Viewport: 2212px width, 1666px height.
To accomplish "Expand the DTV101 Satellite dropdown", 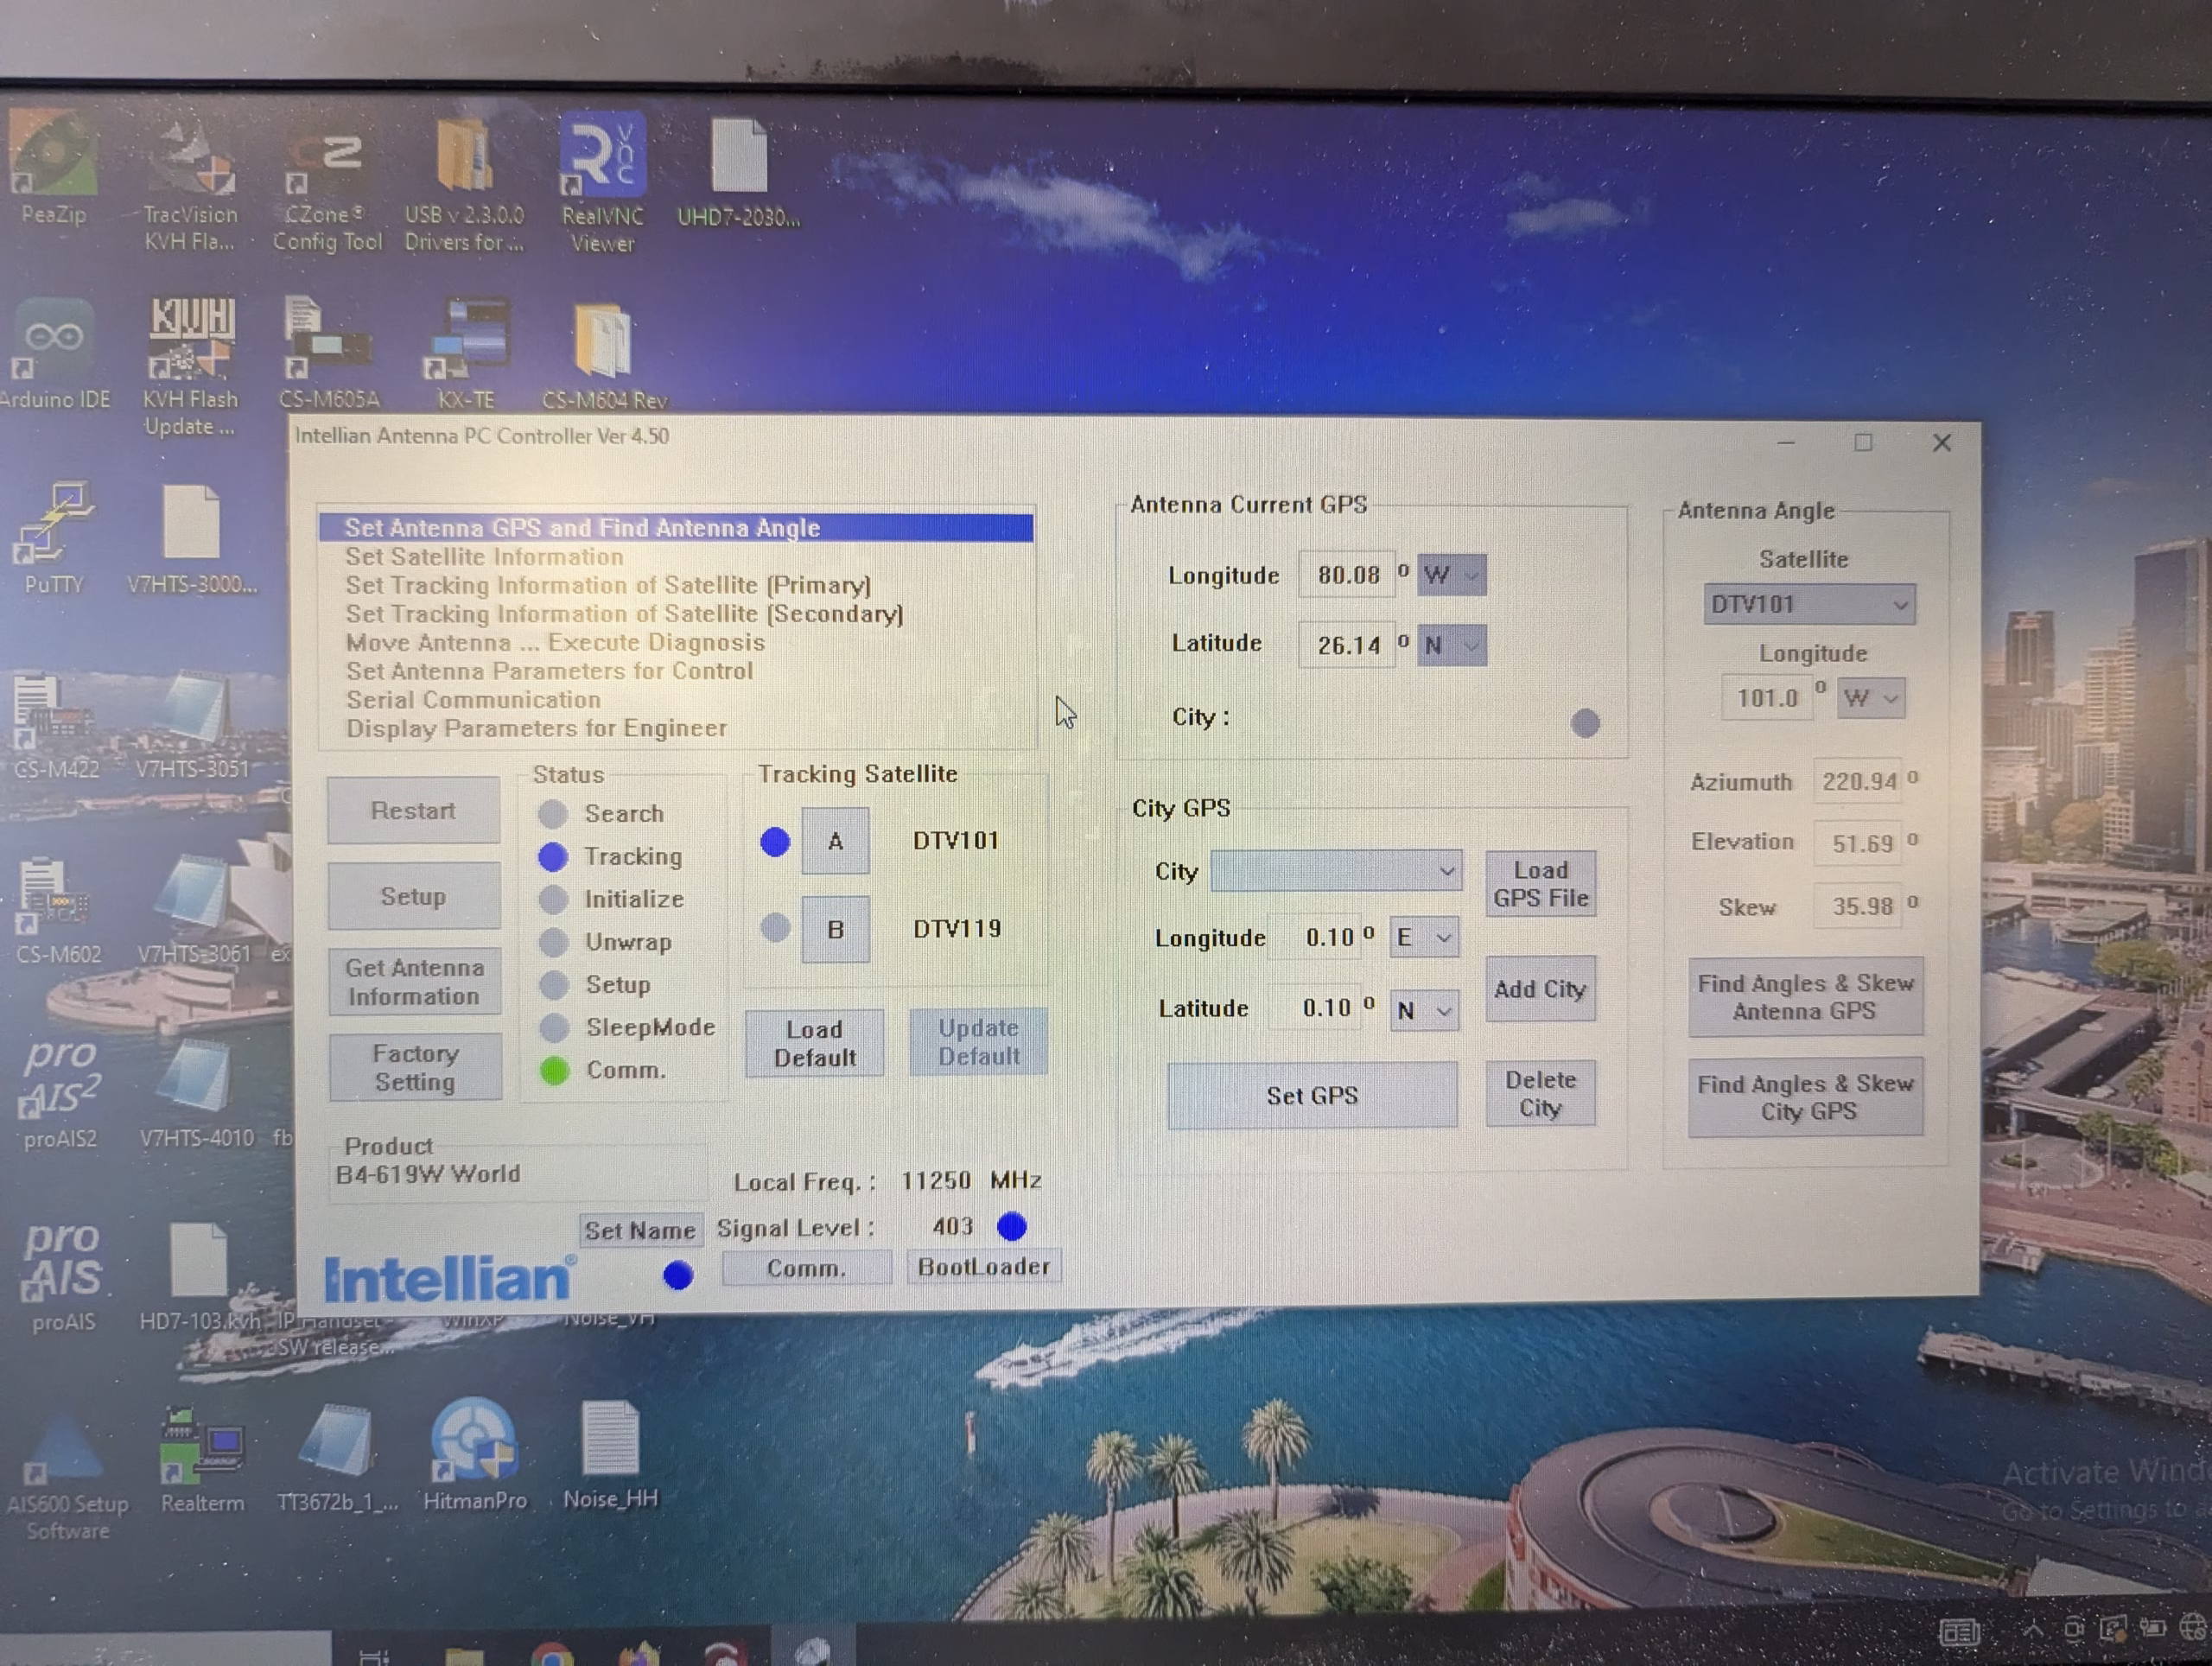I will coord(1809,604).
